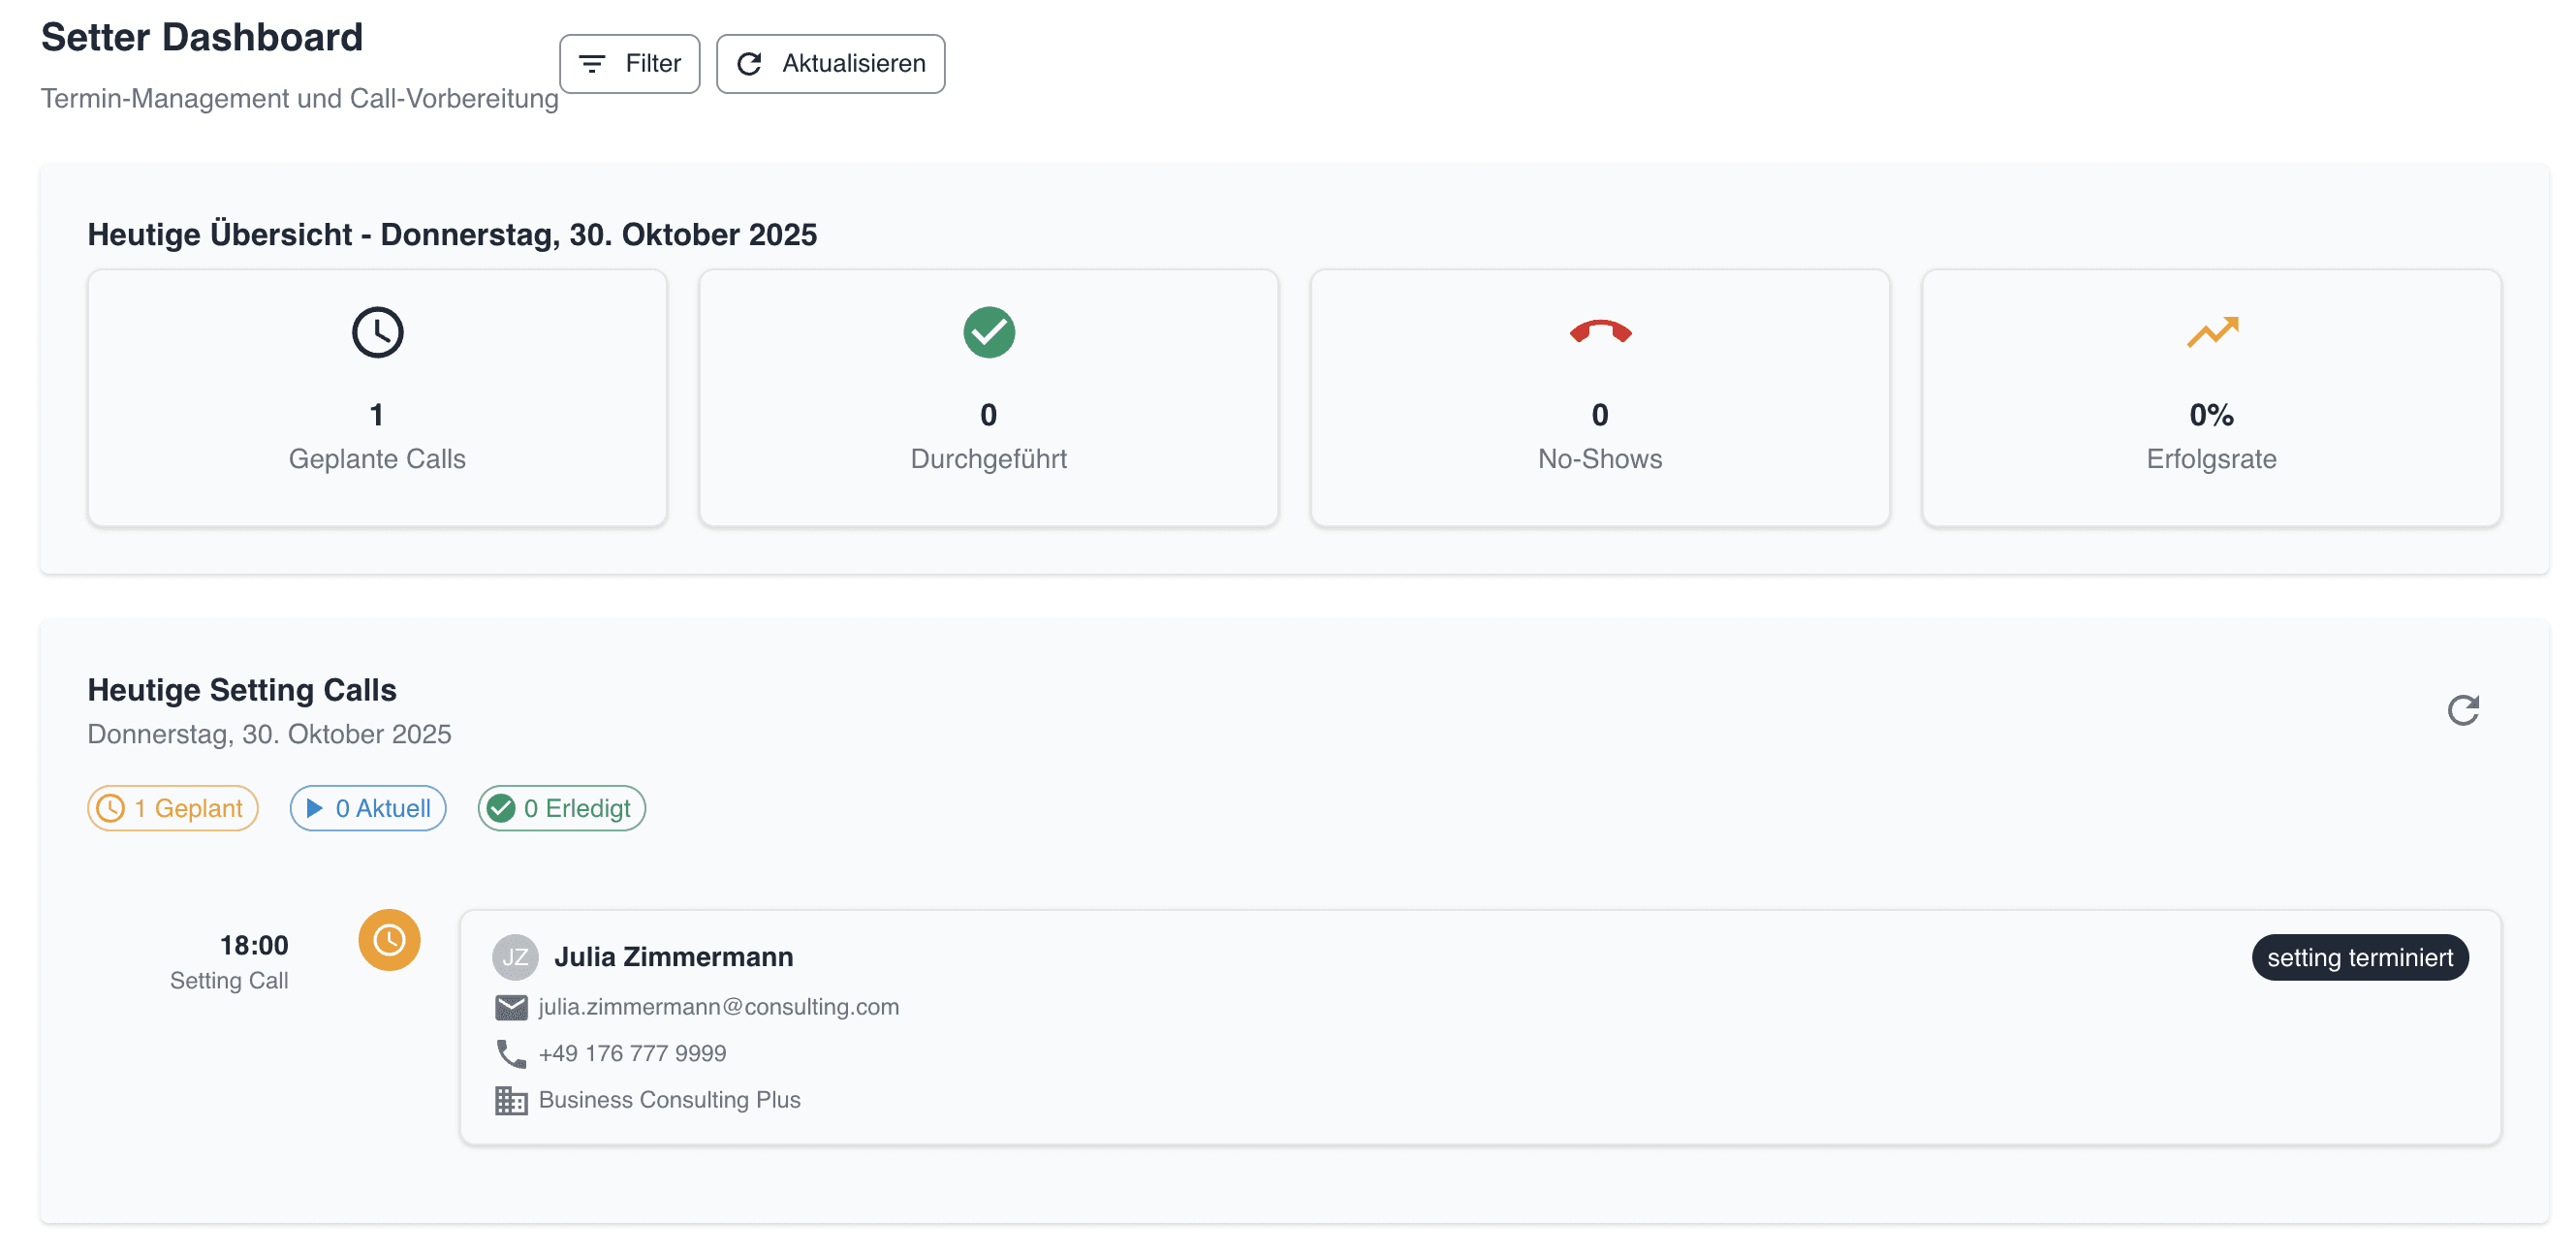Viewport: 2576px width, 1252px height.
Task: Refresh Heutige Setting Calls with reload icon
Action: tap(2462, 710)
